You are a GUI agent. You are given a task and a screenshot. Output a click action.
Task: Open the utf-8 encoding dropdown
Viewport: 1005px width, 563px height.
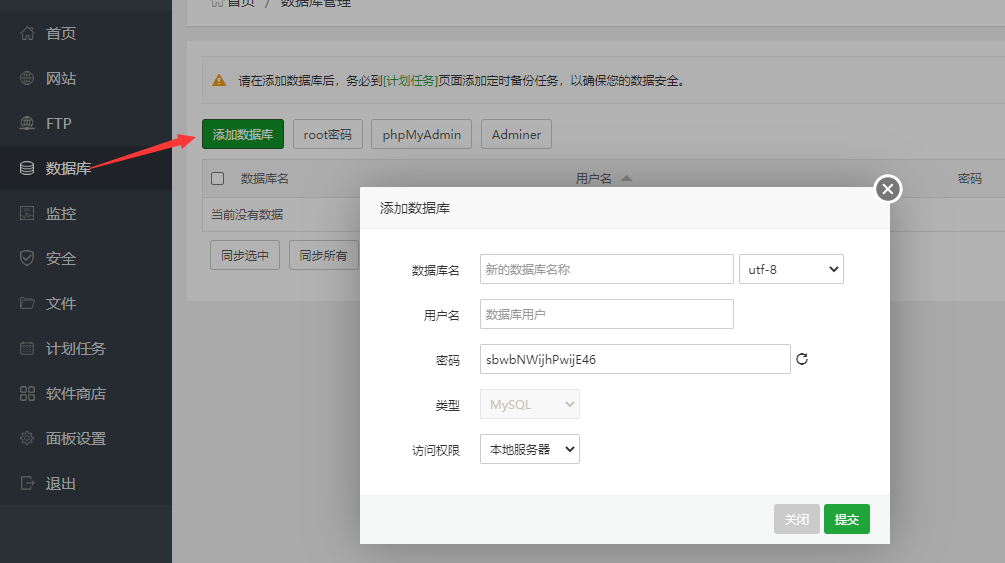click(790, 269)
